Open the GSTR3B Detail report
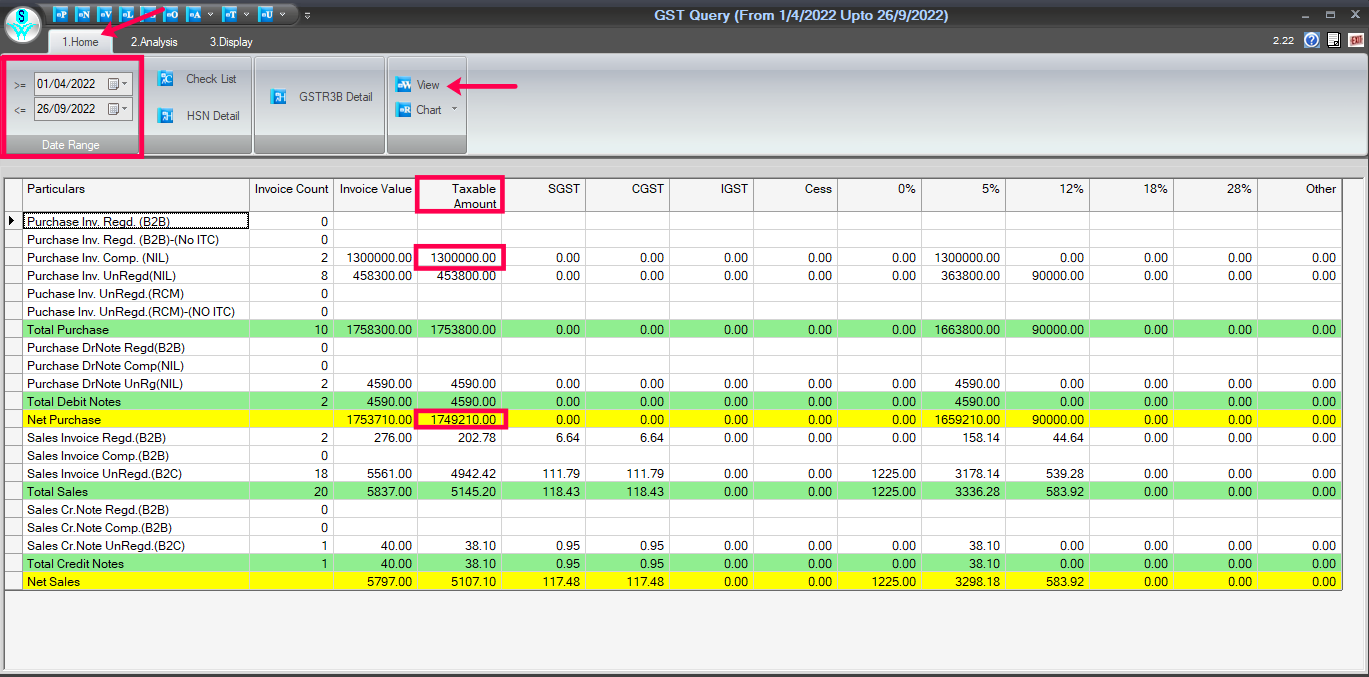The height and width of the screenshot is (677, 1369). tap(321, 97)
